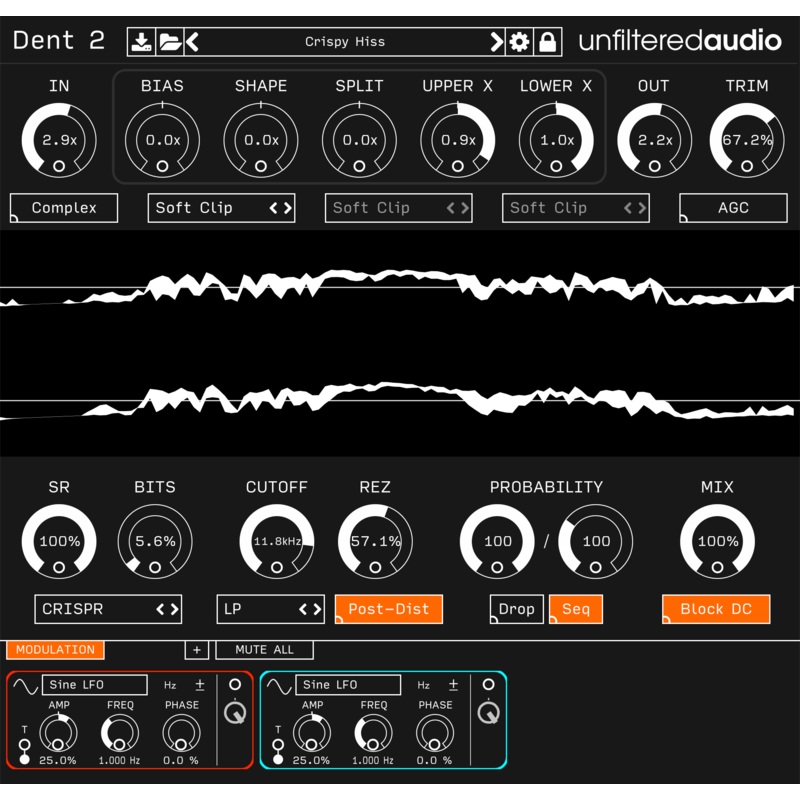Click the Hz unit label in the cyan LFO

(x=423, y=685)
